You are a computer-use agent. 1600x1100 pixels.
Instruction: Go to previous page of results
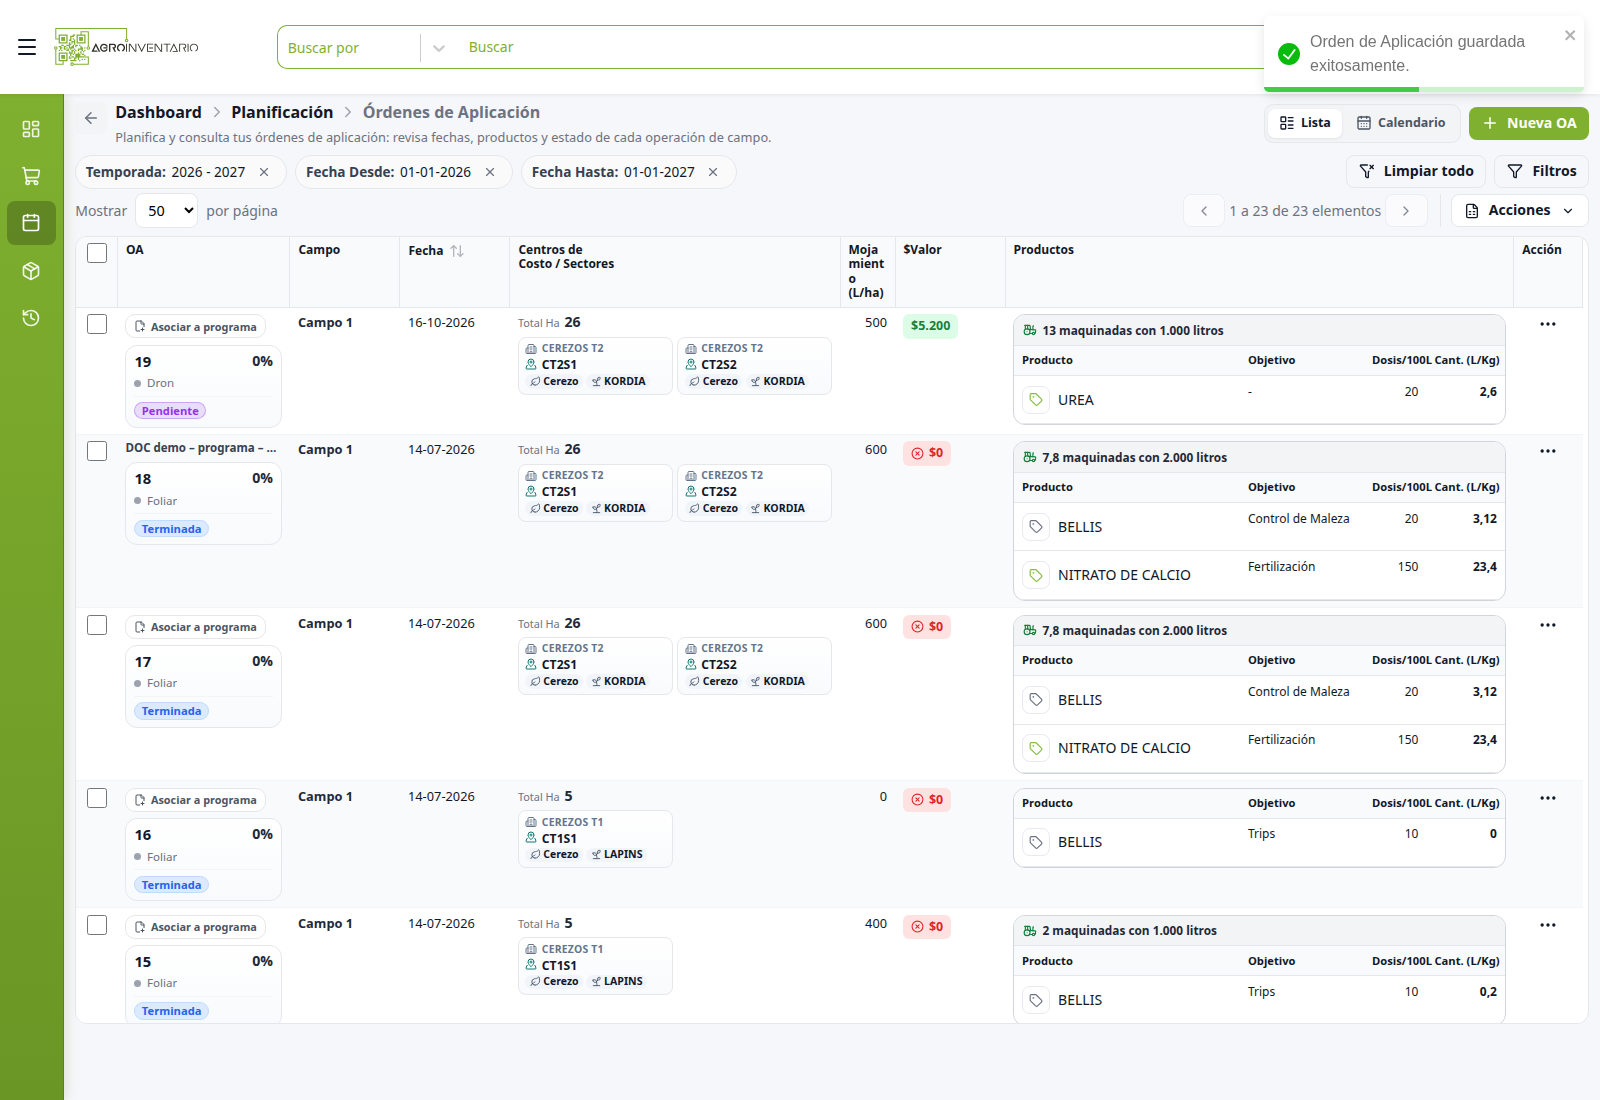pyautogui.click(x=1204, y=211)
